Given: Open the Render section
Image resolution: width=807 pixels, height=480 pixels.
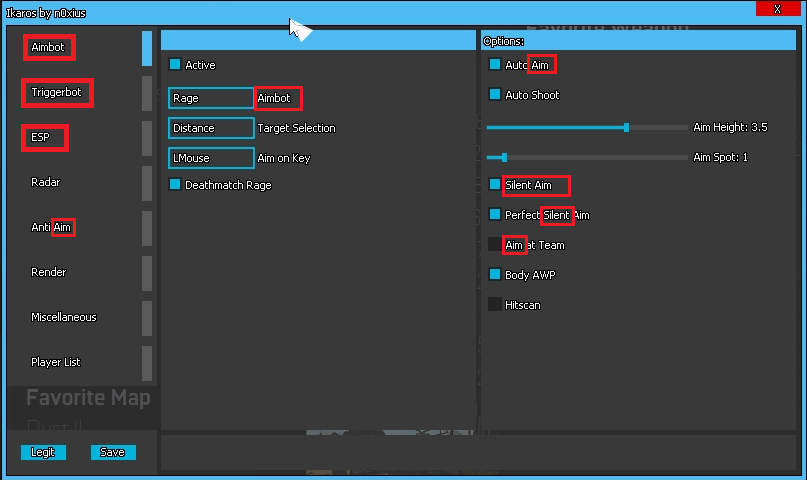Looking at the screenshot, I should click(x=48, y=272).
